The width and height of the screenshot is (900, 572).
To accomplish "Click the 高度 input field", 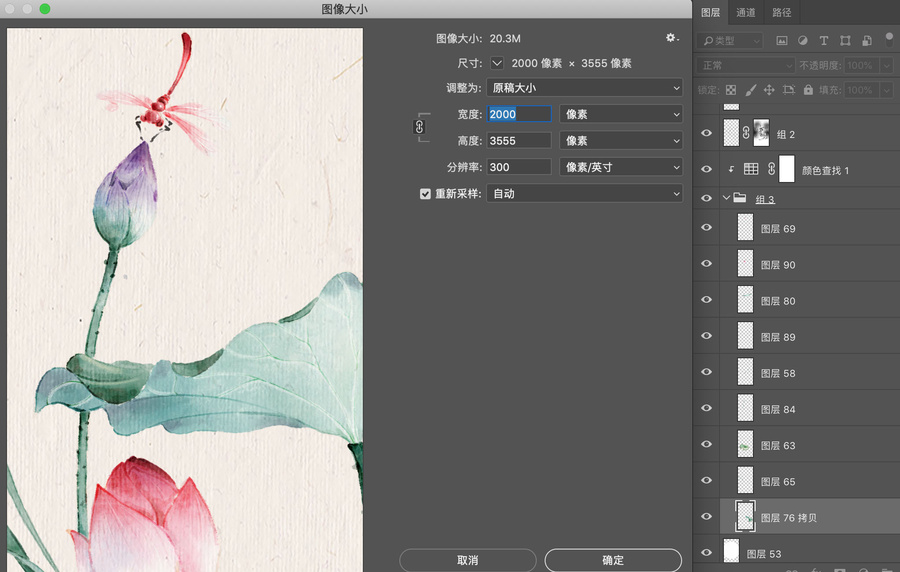I will (x=519, y=141).
